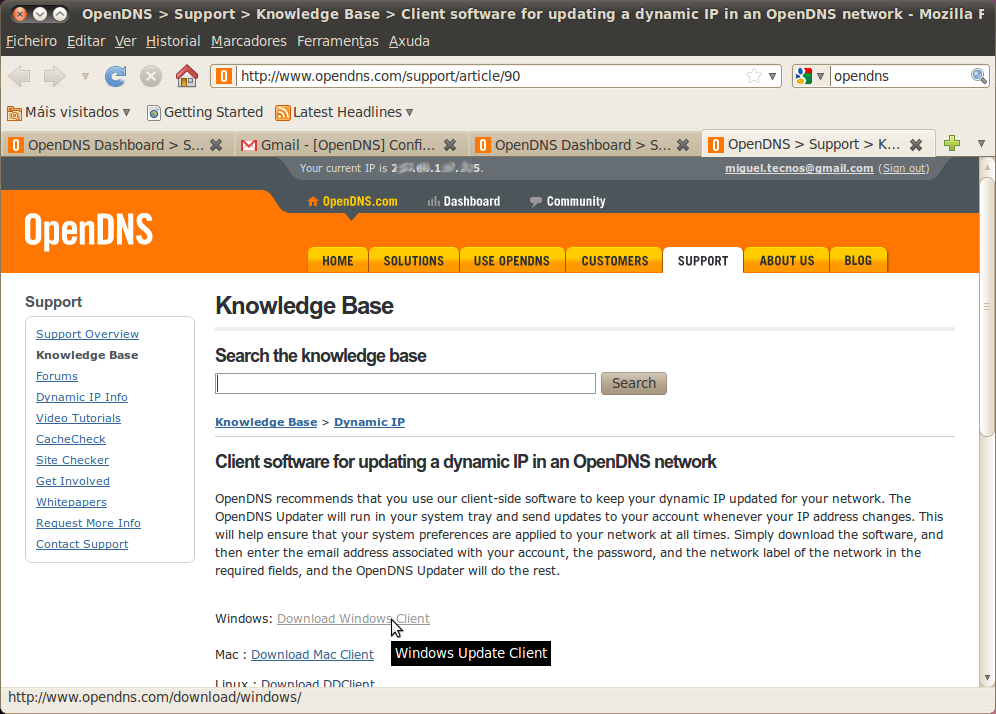The height and width of the screenshot is (714, 996).
Task: Go forward with the forward arrow
Action: (55, 76)
